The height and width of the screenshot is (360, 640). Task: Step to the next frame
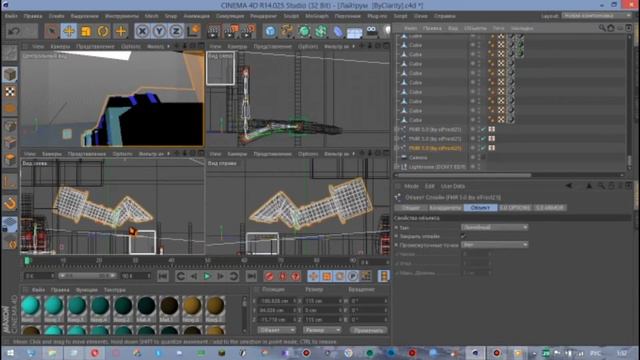click(220, 276)
